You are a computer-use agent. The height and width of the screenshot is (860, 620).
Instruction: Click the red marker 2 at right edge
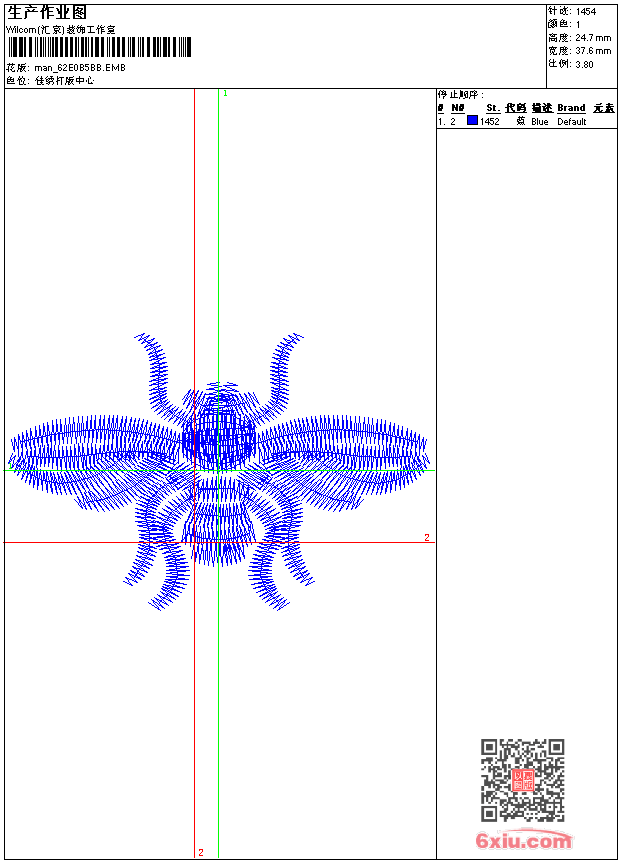pyautogui.click(x=427, y=538)
